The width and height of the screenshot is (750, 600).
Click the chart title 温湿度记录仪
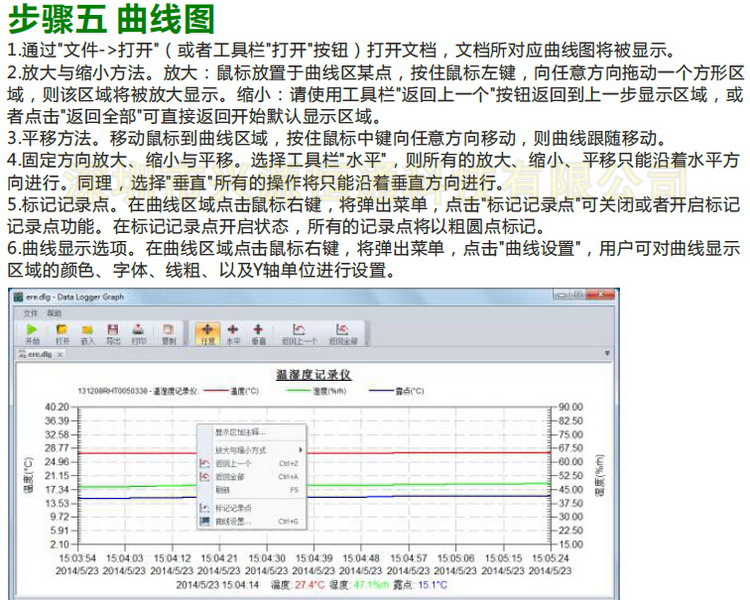313,375
